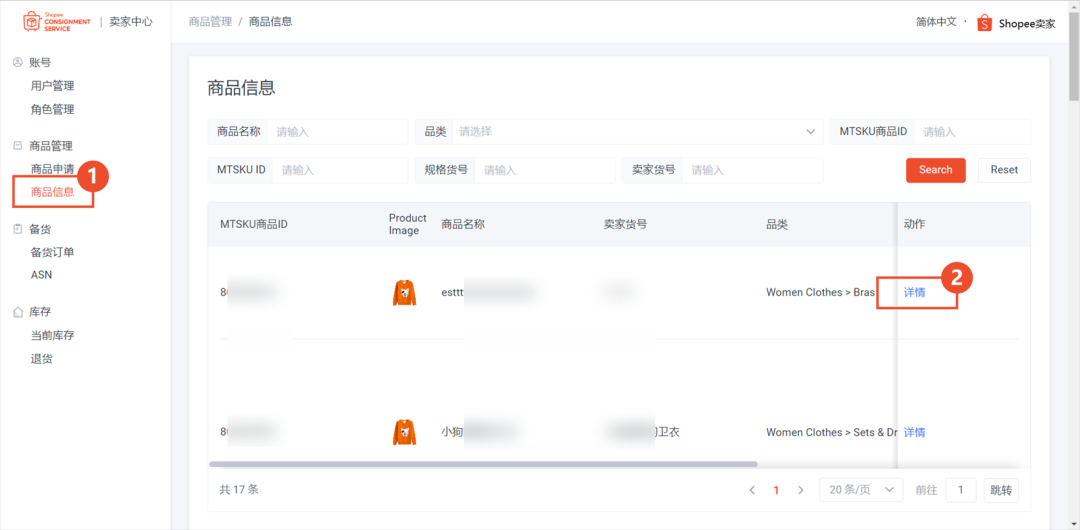Viewport: 1080px width, 530px height.
Task: Click the 备货 section icon
Action: [18, 229]
